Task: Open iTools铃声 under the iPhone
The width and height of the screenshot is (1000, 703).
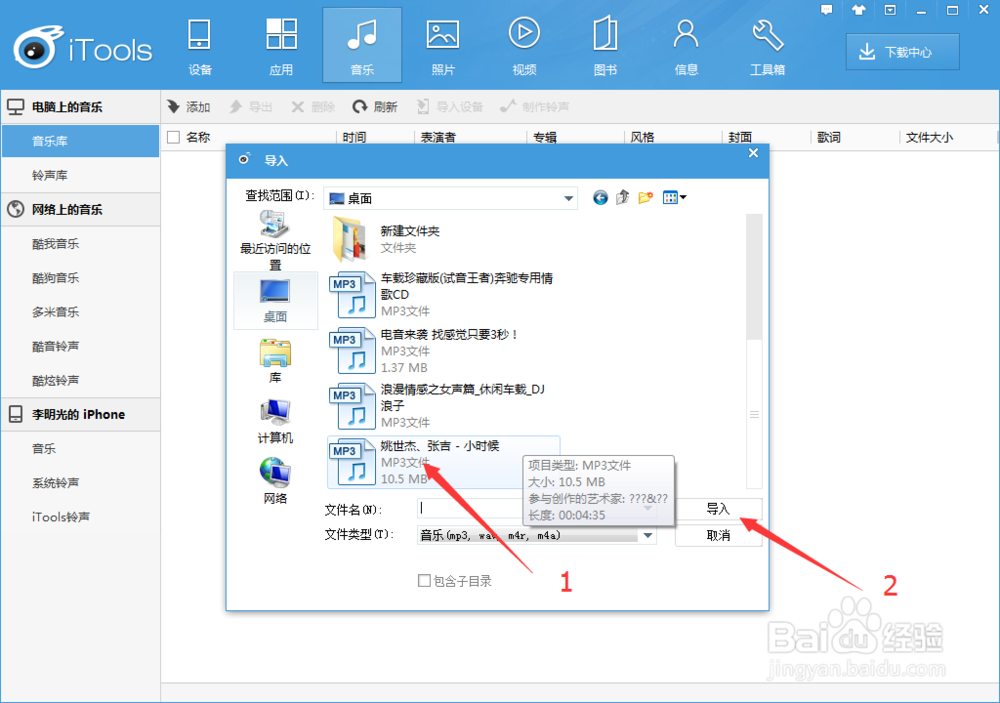Action: [x=80, y=517]
